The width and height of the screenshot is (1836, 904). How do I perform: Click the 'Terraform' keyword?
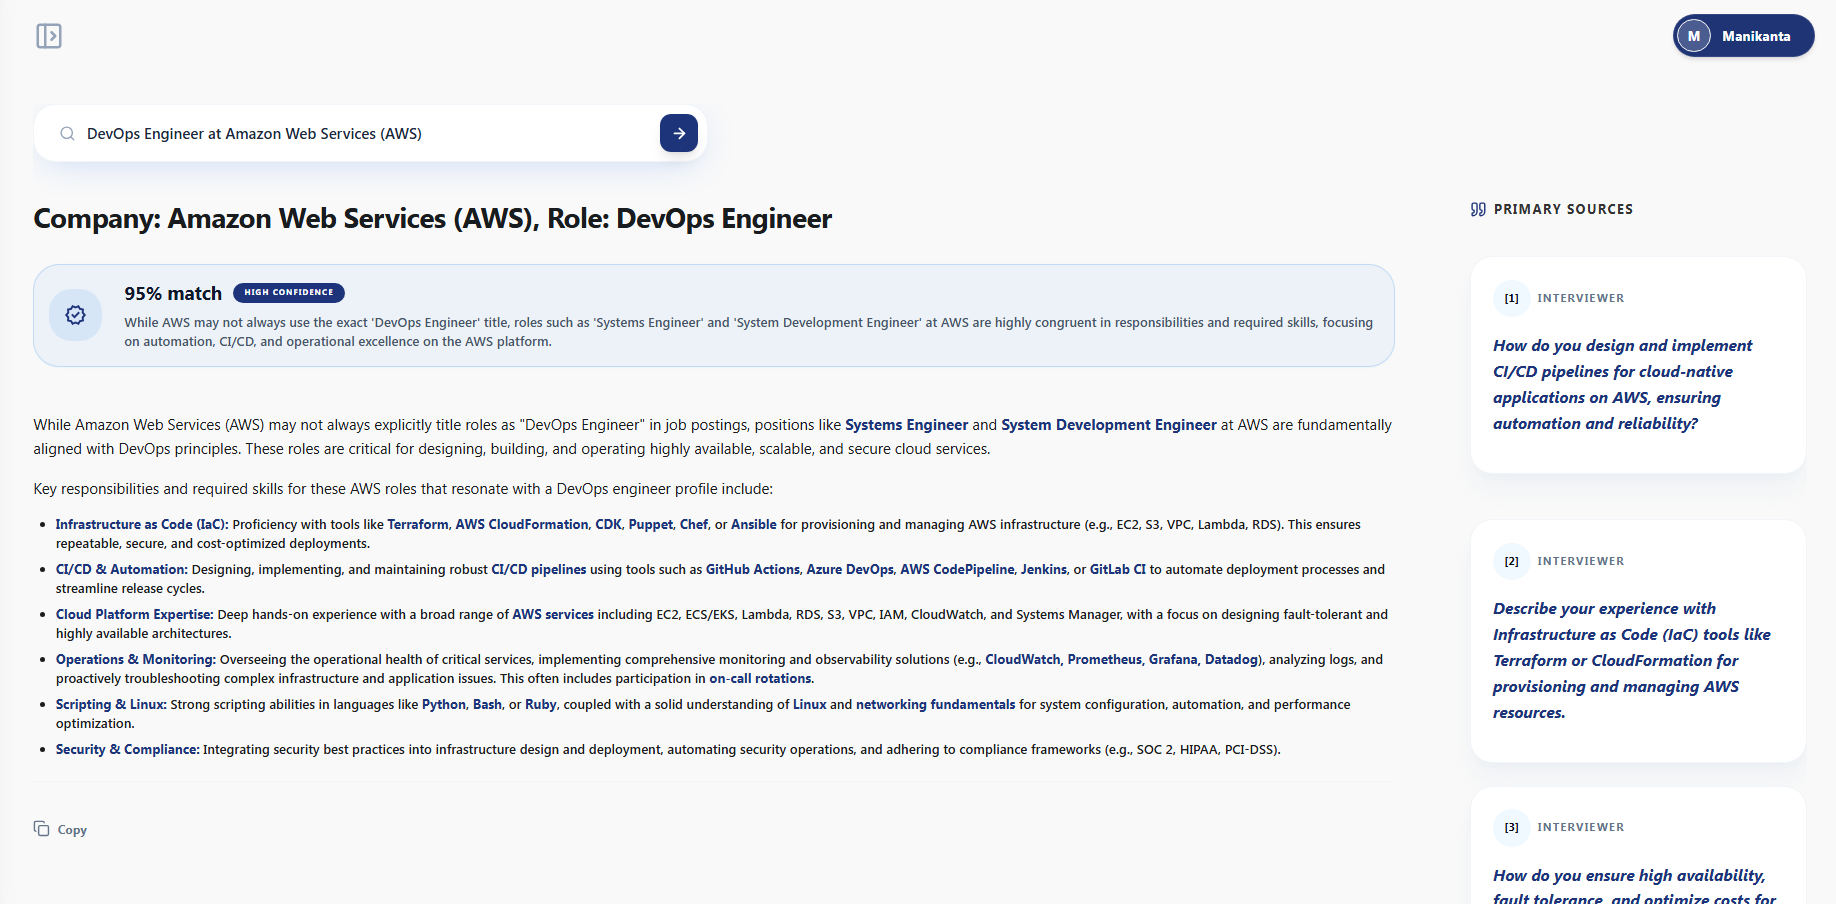[x=418, y=524]
